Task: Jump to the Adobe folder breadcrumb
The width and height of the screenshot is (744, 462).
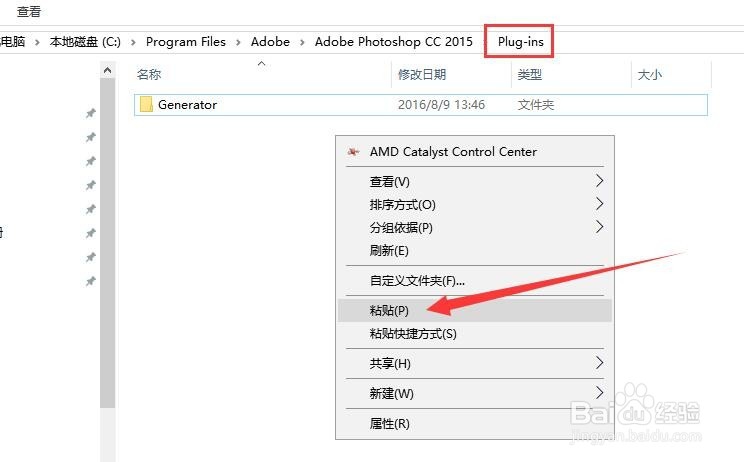Action: [270, 42]
